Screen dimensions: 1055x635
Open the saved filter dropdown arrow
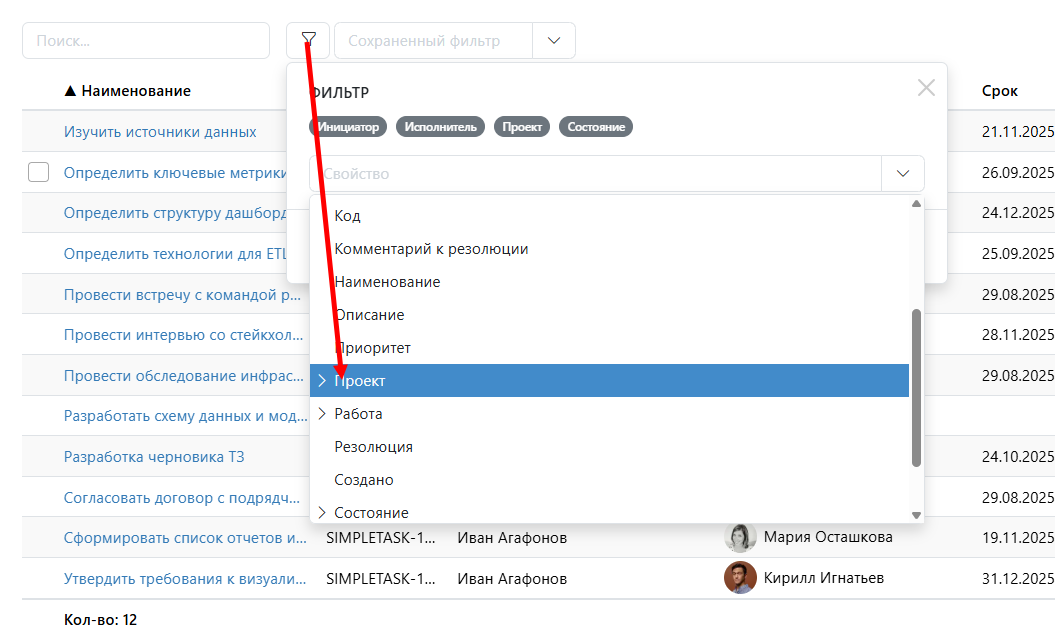[554, 40]
